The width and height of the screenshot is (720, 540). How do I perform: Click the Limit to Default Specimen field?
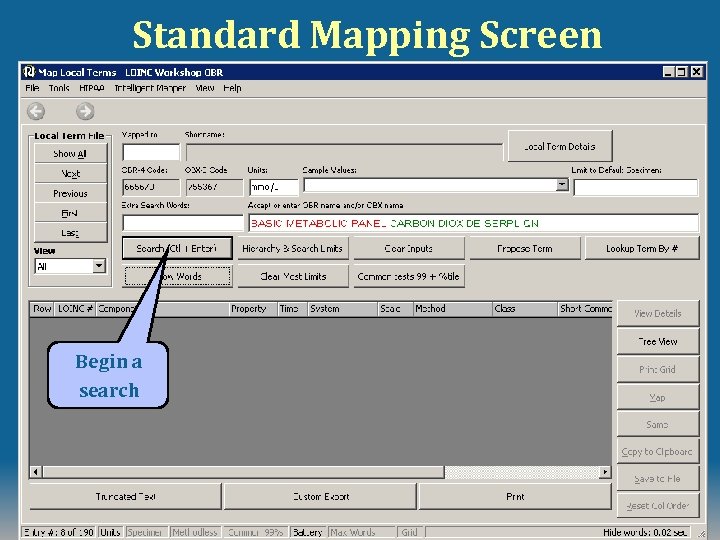(636, 187)
